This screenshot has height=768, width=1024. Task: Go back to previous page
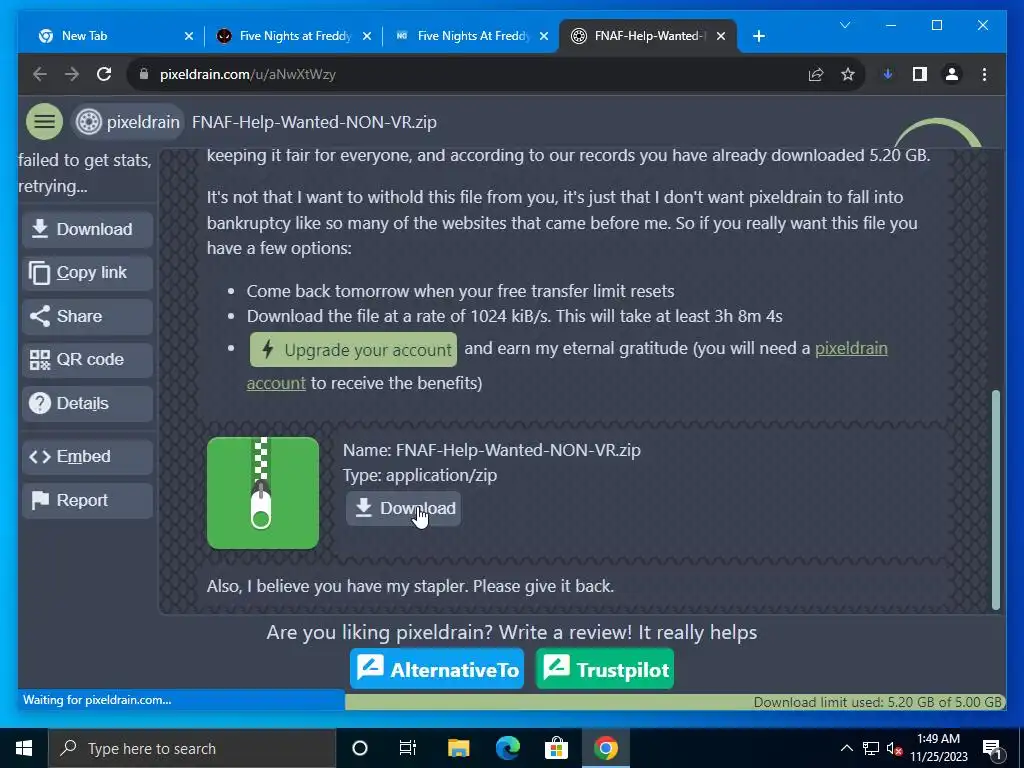pyautogui.click(x=40, y=74)
